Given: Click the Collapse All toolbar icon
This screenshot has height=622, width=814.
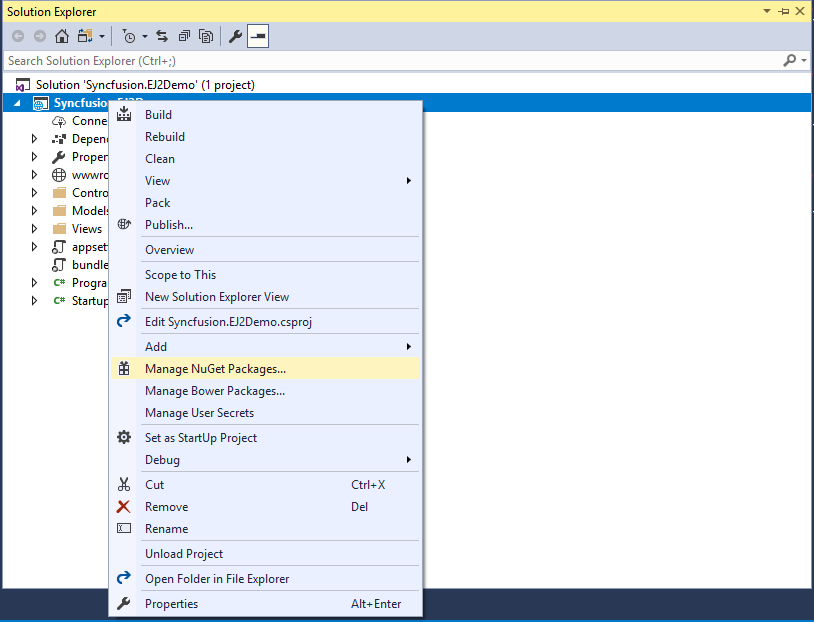Looking at the screenshot, I should coord(184,36).
